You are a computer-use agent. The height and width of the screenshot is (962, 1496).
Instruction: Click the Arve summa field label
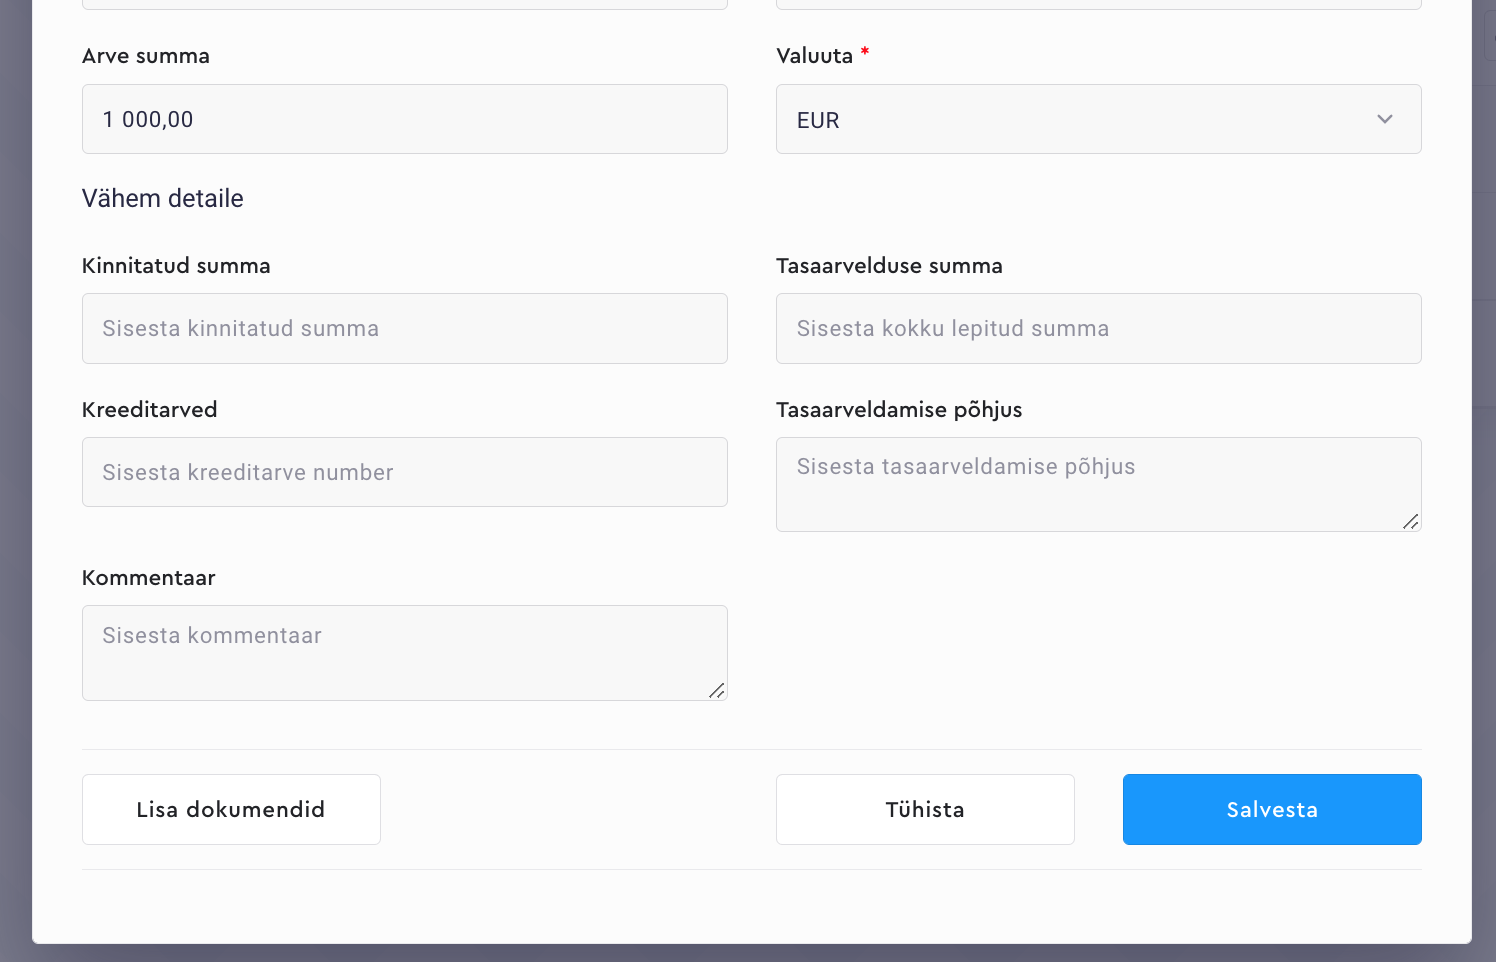tap(146, 56)
